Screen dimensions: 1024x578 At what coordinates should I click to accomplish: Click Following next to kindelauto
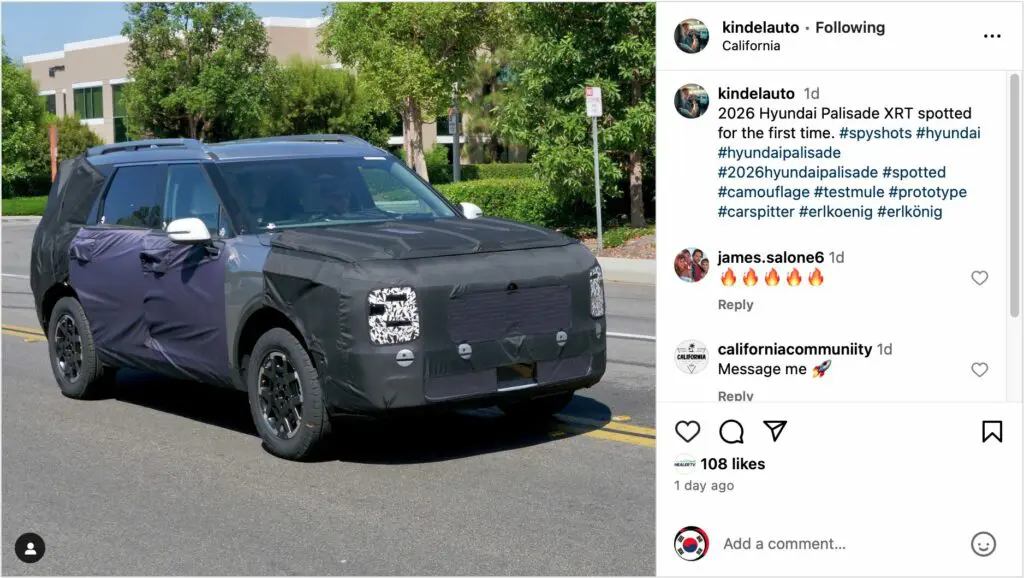click(850, 27)
